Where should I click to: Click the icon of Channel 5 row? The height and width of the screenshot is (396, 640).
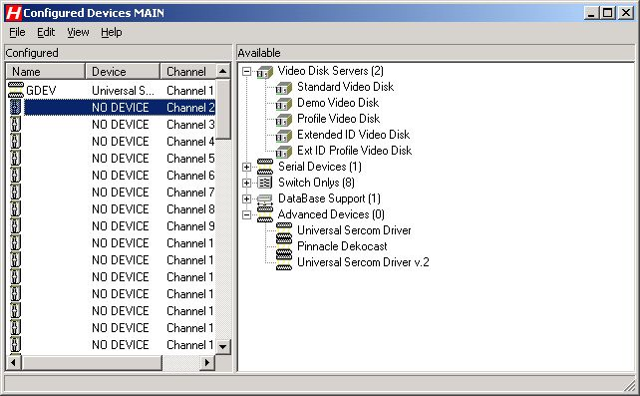click(15, 158)
